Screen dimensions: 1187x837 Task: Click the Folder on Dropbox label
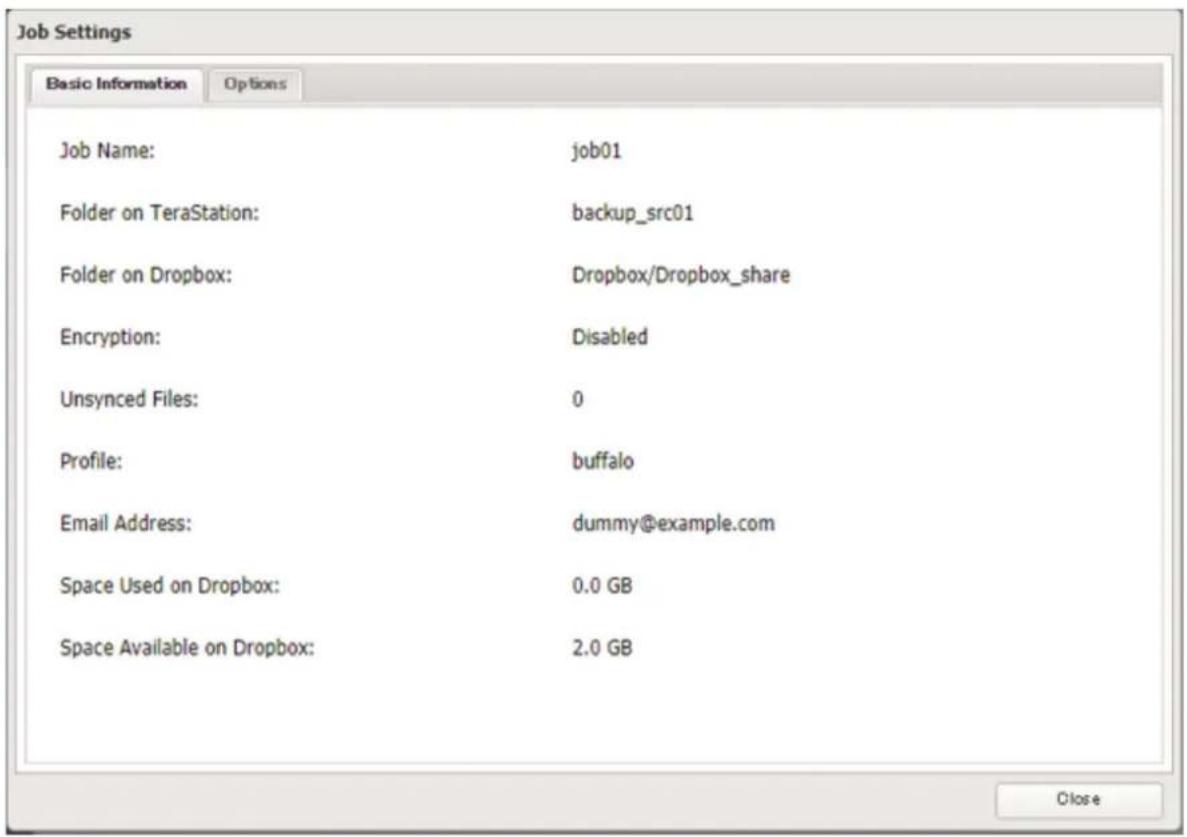(145, 275)
